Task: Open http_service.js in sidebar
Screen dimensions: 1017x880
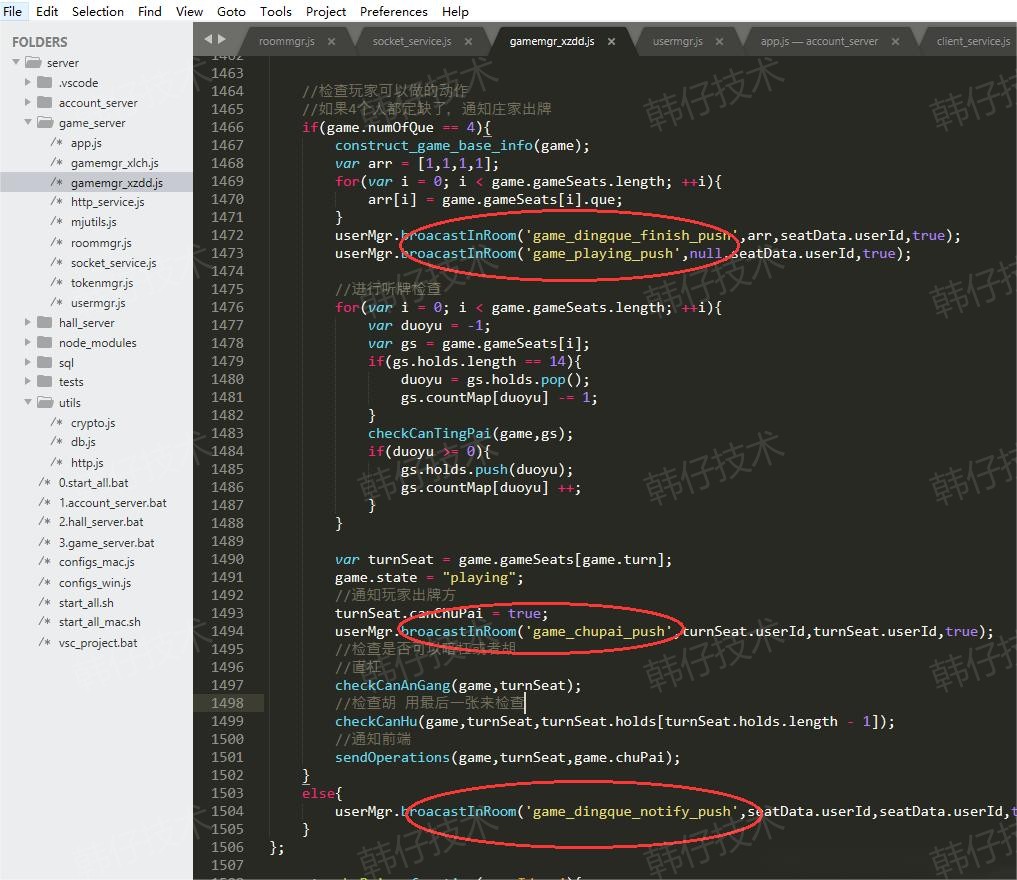Action: point(108,202)
